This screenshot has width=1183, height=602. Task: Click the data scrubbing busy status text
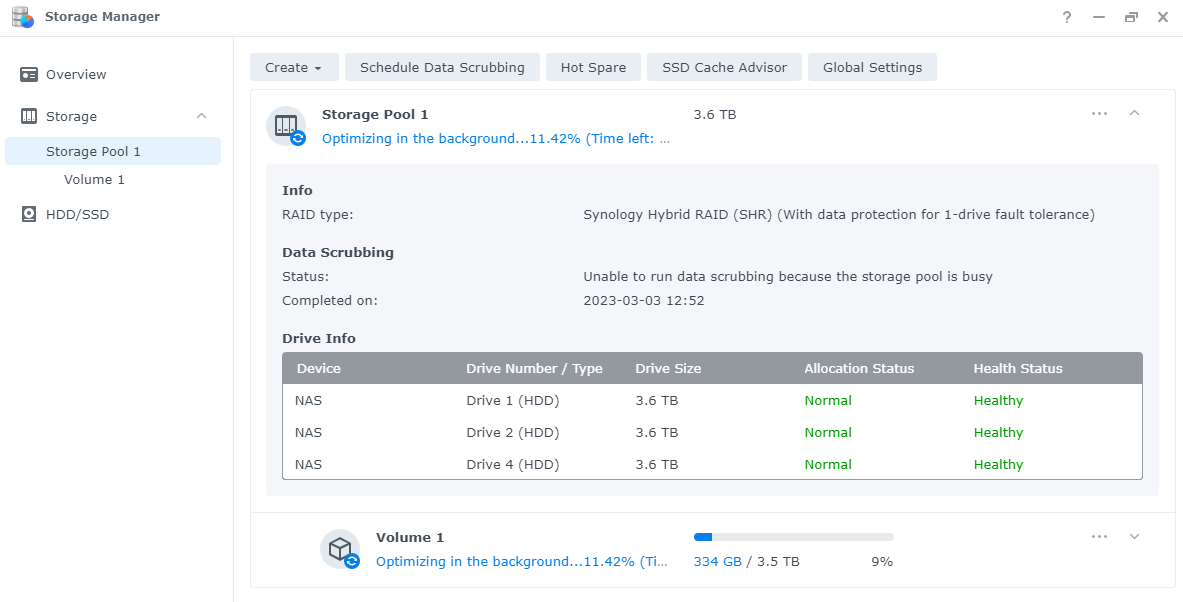pyautogui.click(x=788, y=277)
